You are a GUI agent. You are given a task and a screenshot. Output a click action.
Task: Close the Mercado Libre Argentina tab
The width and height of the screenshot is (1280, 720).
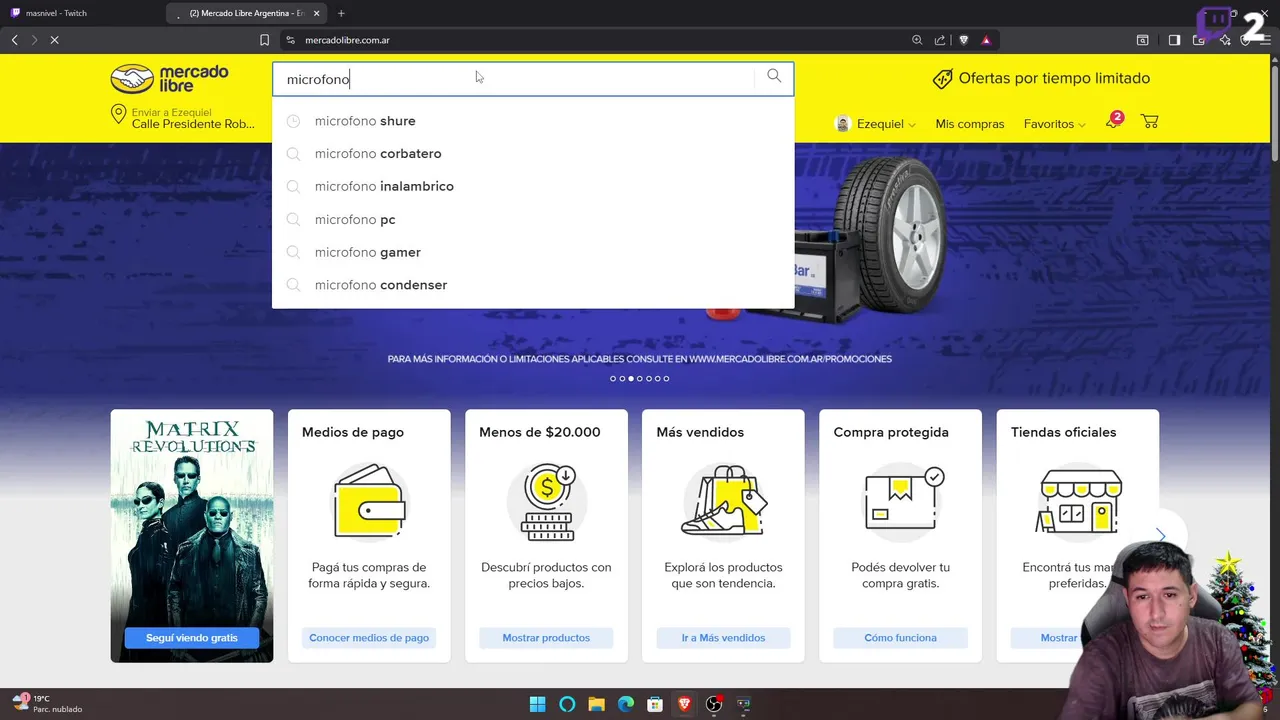pyautogui.click(x=317, y=13)
